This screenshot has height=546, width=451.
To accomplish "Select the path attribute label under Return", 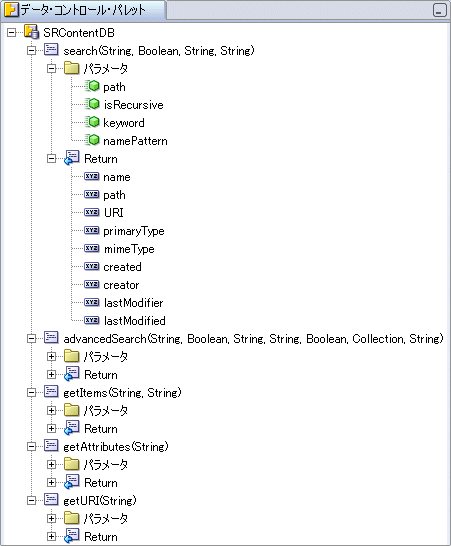I will pos(114,195).
